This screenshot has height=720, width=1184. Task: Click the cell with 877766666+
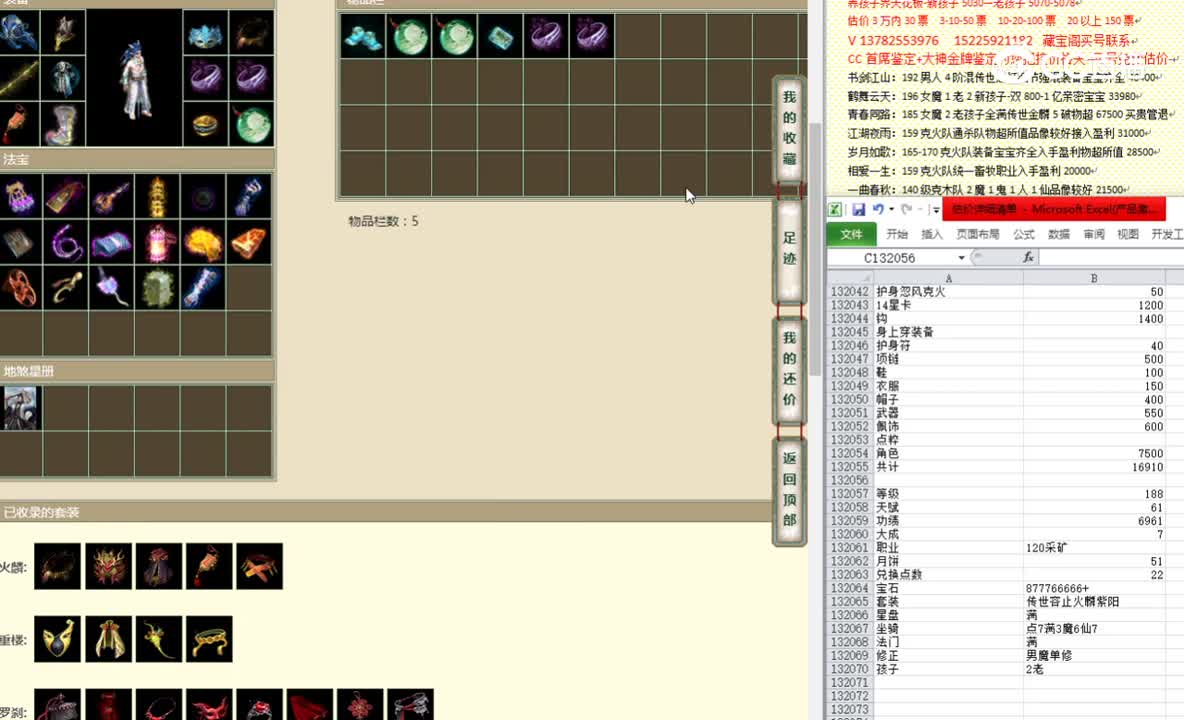tap(1094, 588)
